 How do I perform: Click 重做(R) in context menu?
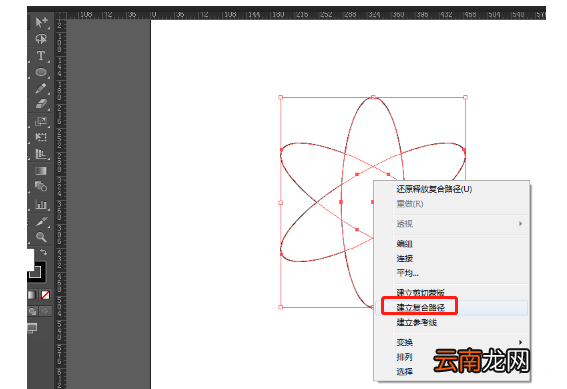(410, 204)
